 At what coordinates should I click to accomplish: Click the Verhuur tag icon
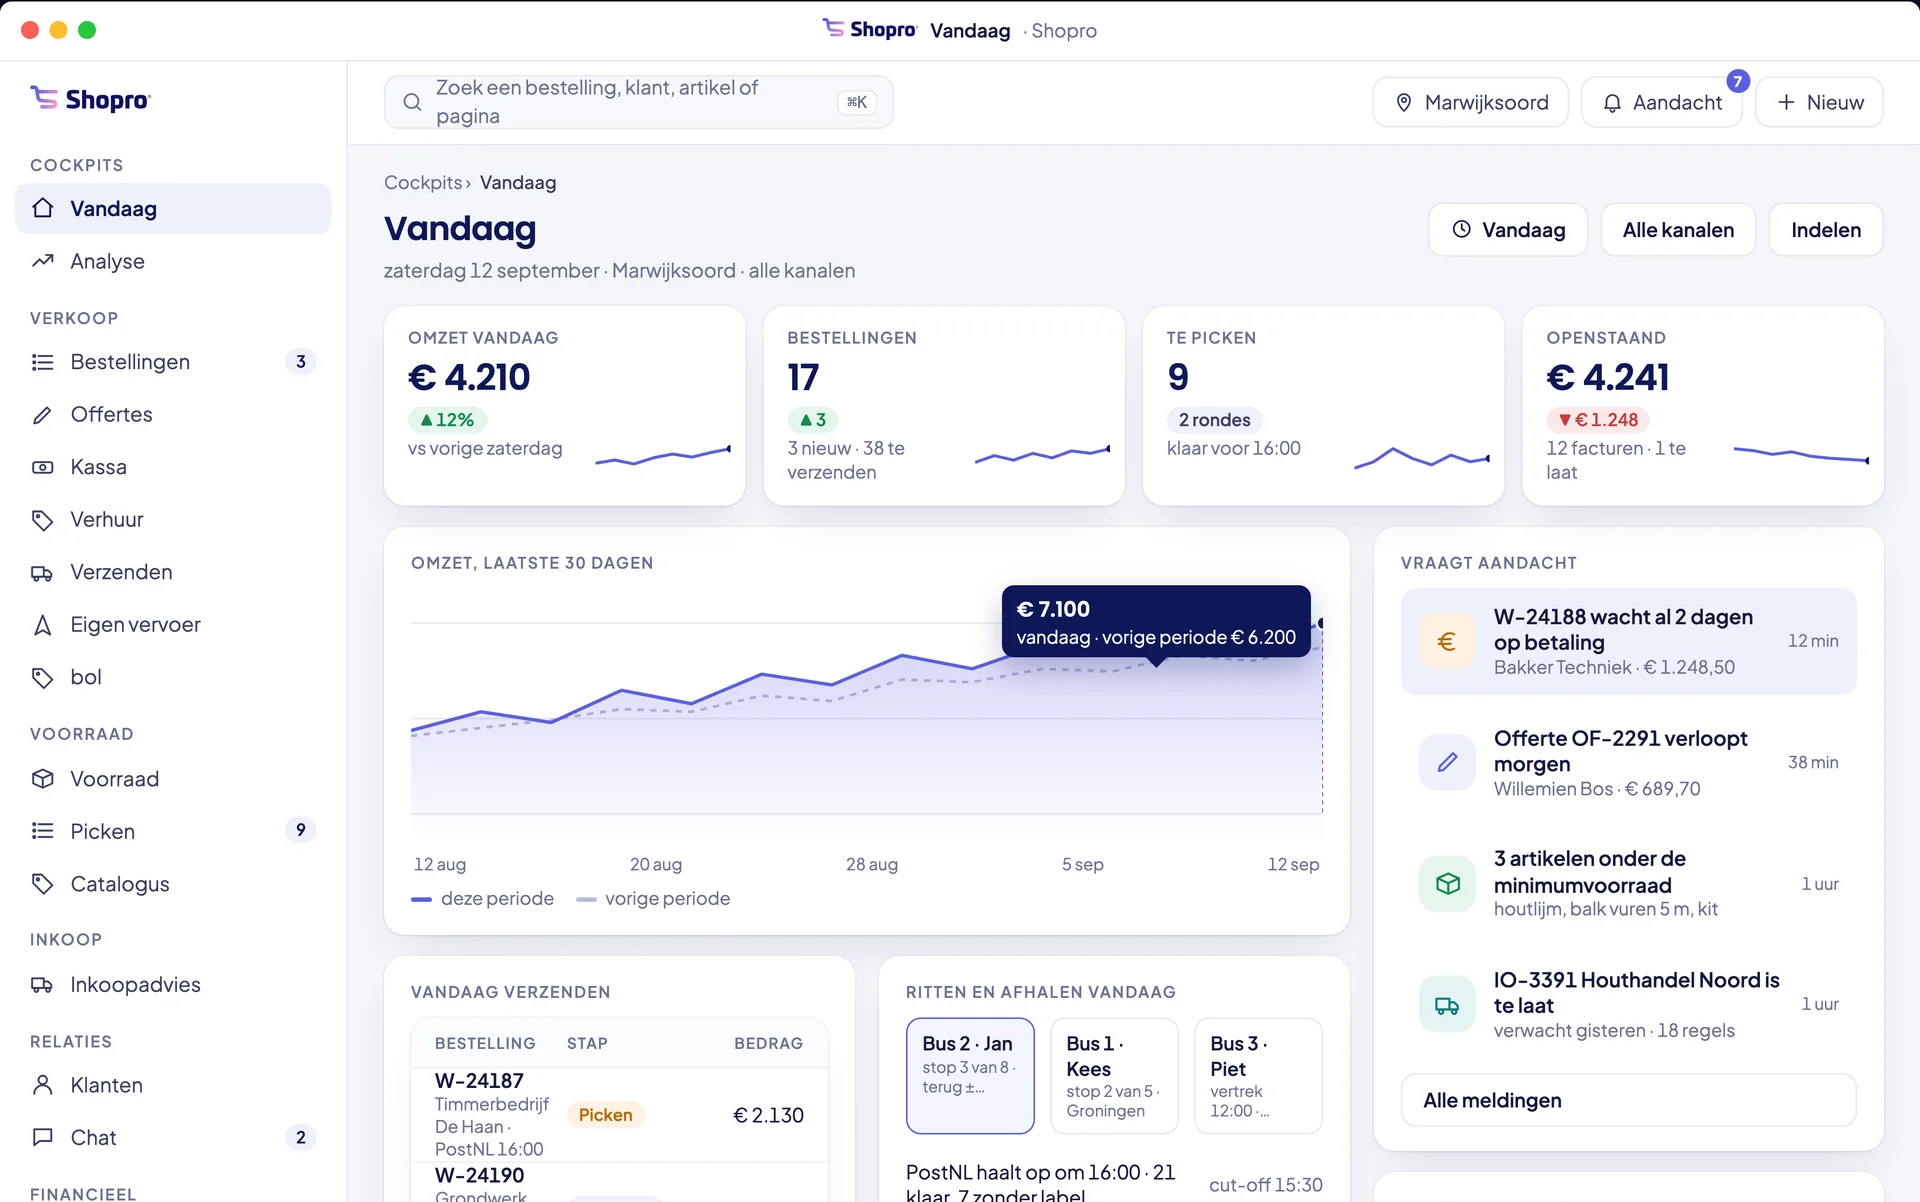click(x=42, y=520)
